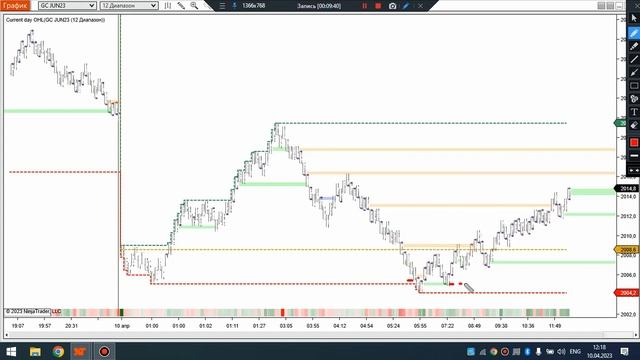Viewport: 640px width, 360px height.
Task: Click the 10 апр date label
Action: 122,326
